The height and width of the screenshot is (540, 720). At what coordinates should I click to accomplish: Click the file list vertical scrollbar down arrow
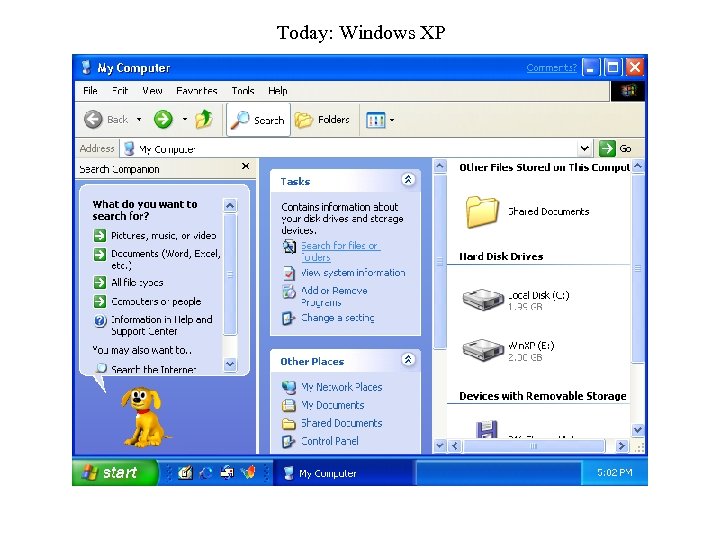pos(638,430)
